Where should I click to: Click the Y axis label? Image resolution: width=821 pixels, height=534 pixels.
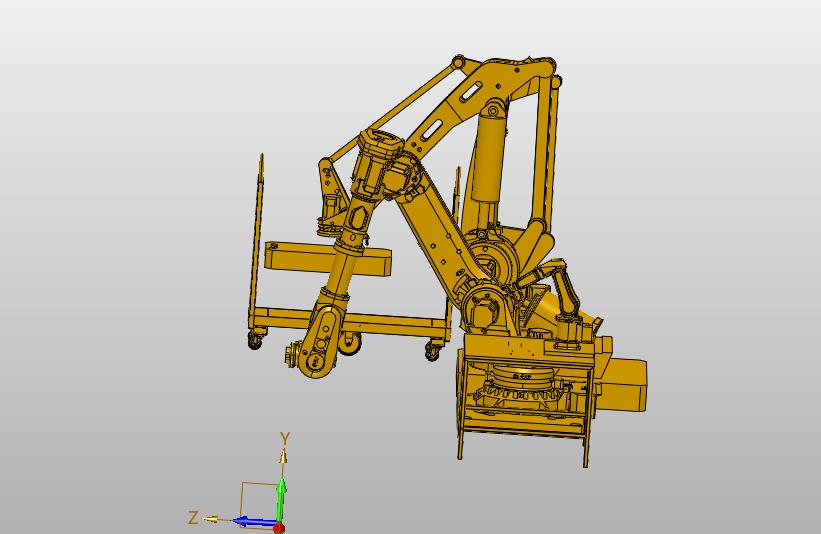pyautogui.click(x=285, y=438)
